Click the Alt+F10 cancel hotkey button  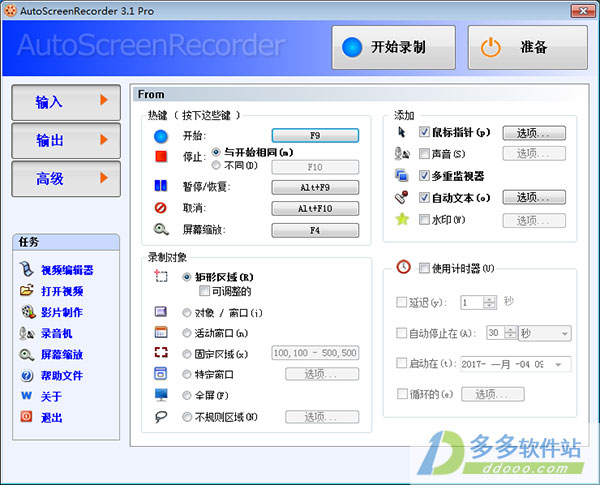coord(315,209)
